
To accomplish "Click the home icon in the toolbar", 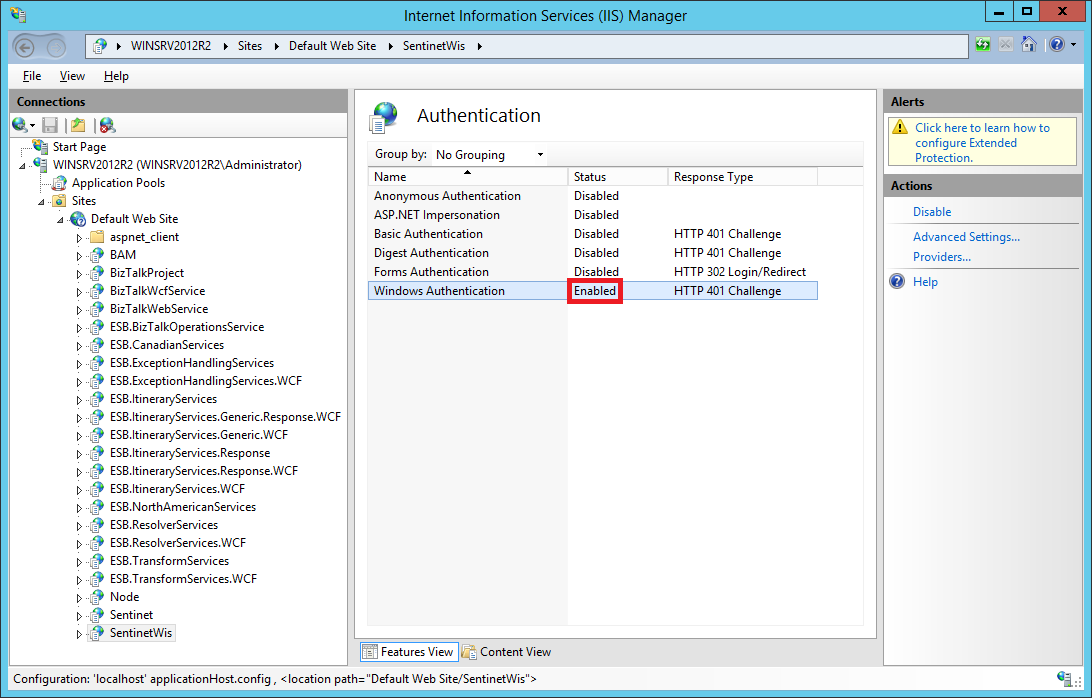I will point(1029,45).
